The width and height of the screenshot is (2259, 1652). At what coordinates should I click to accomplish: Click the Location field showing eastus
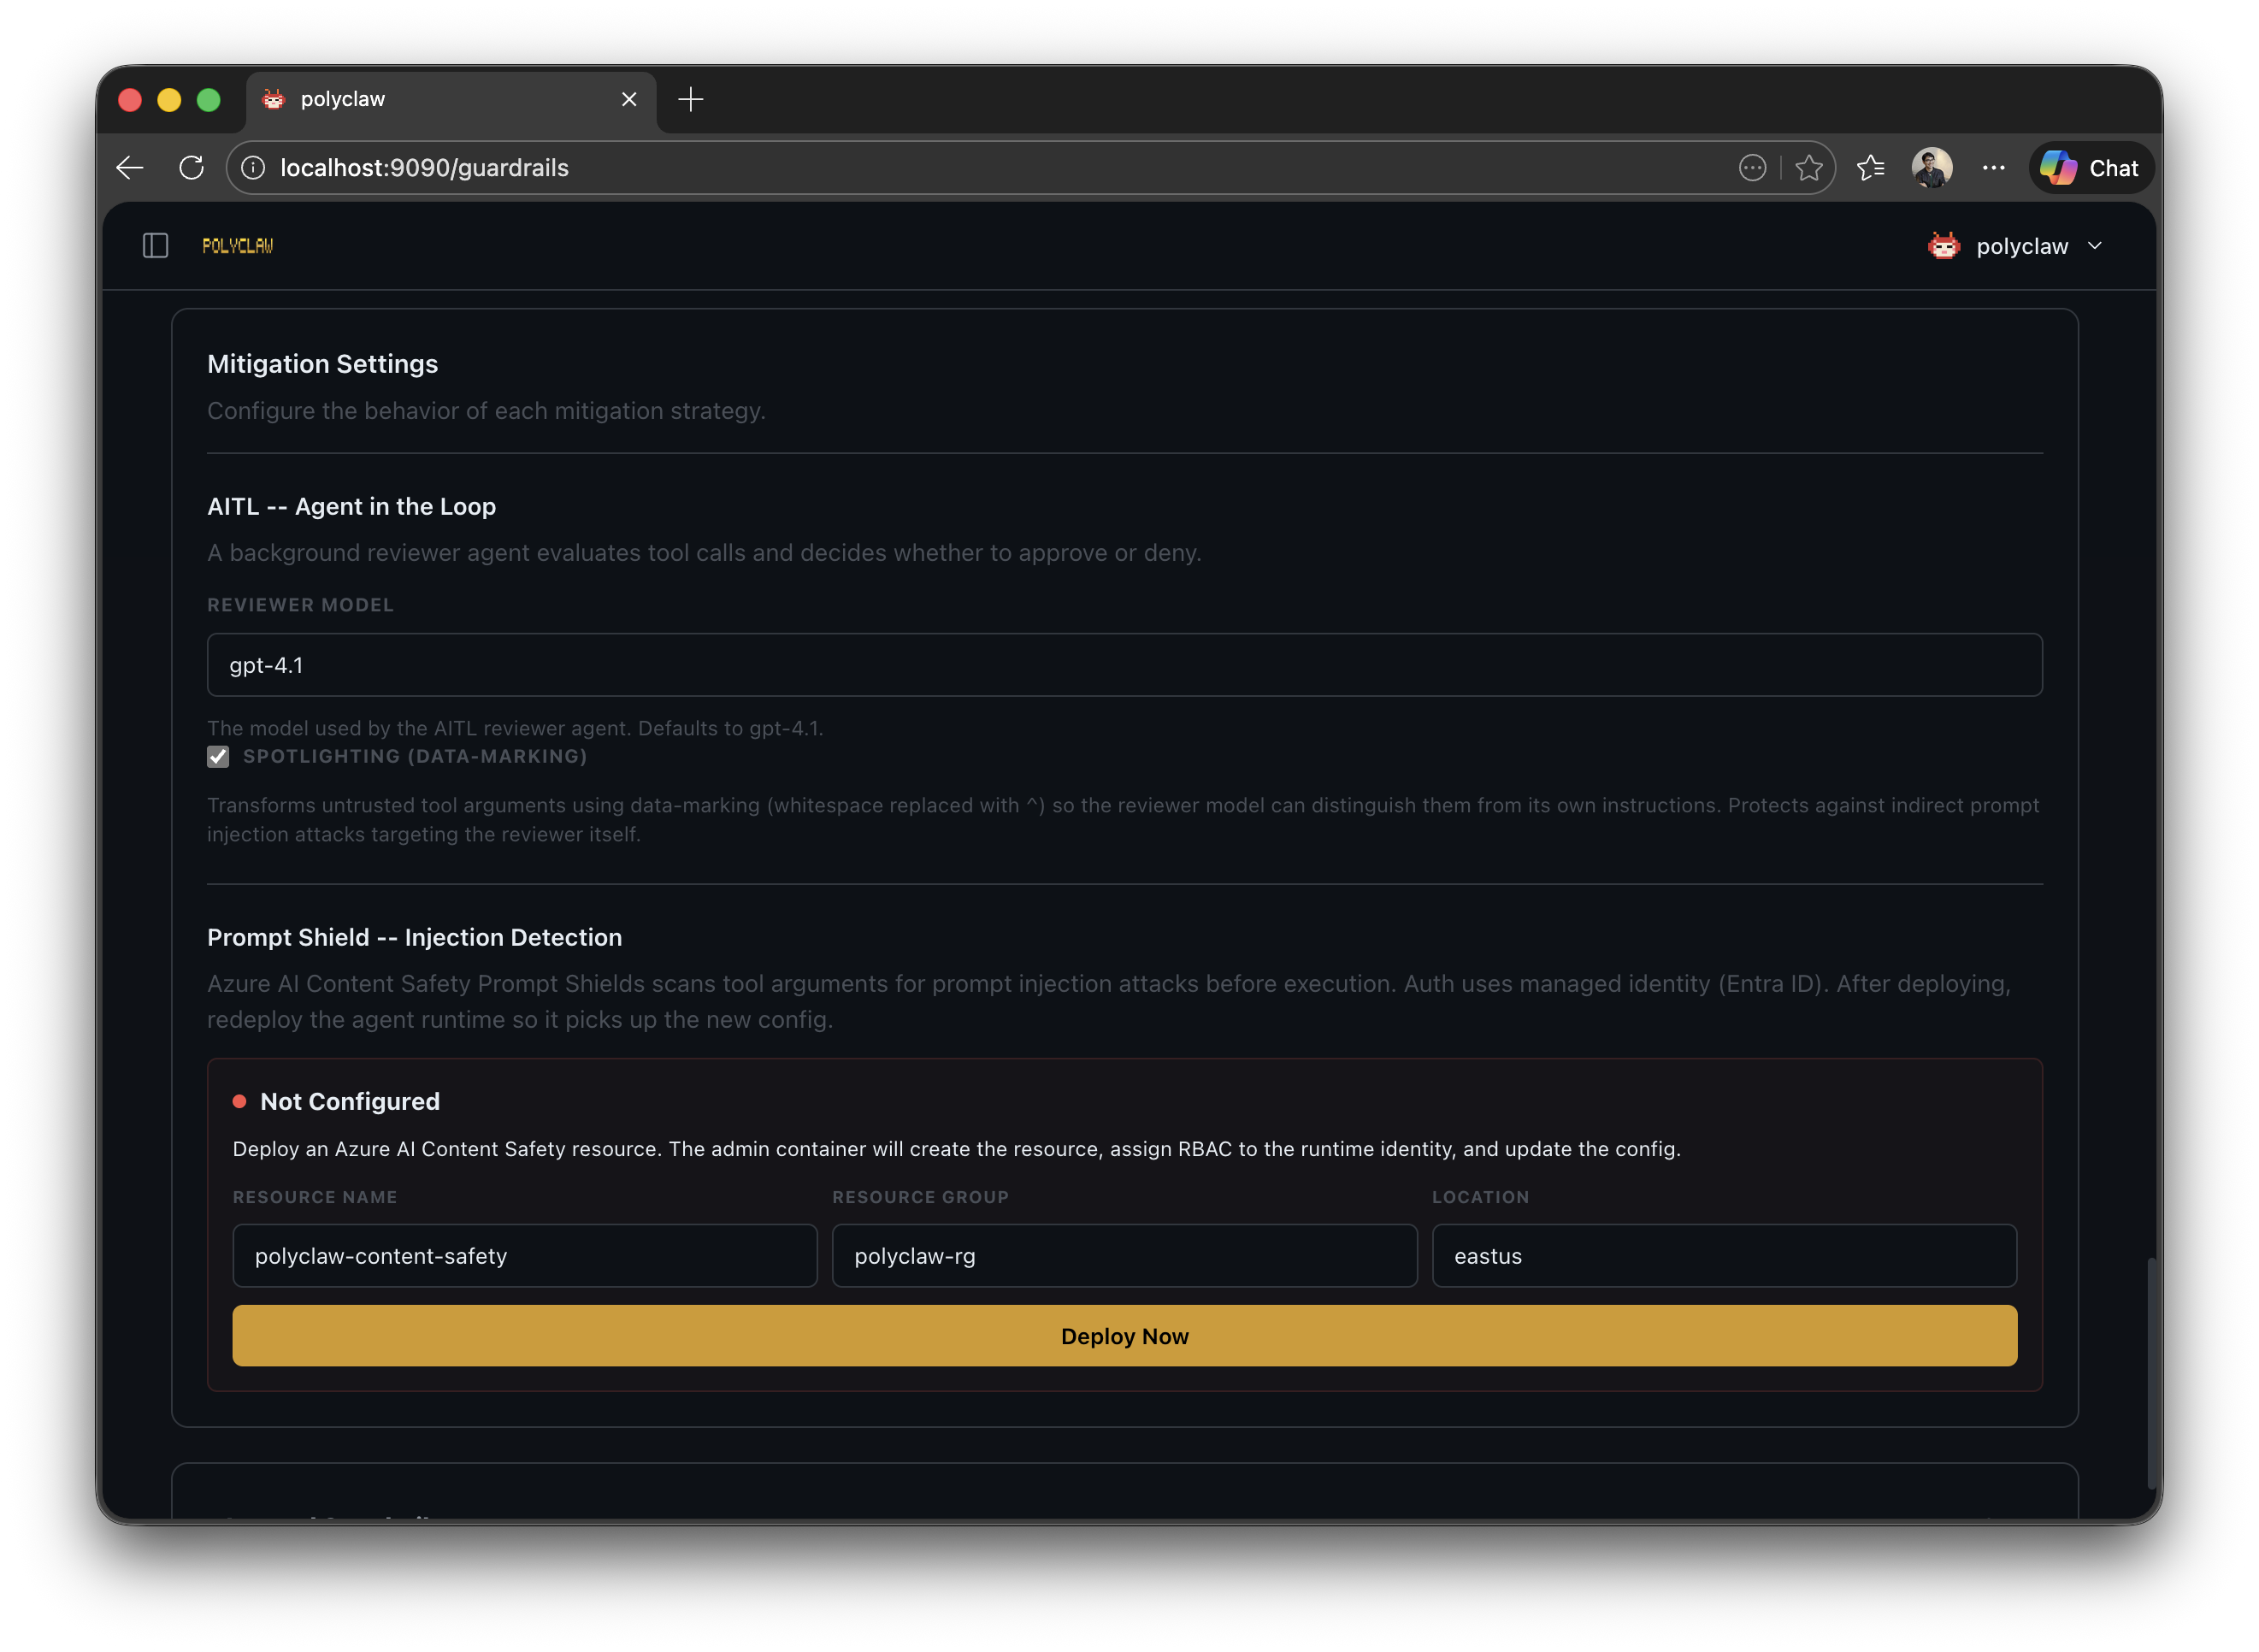[1723, 1256]
